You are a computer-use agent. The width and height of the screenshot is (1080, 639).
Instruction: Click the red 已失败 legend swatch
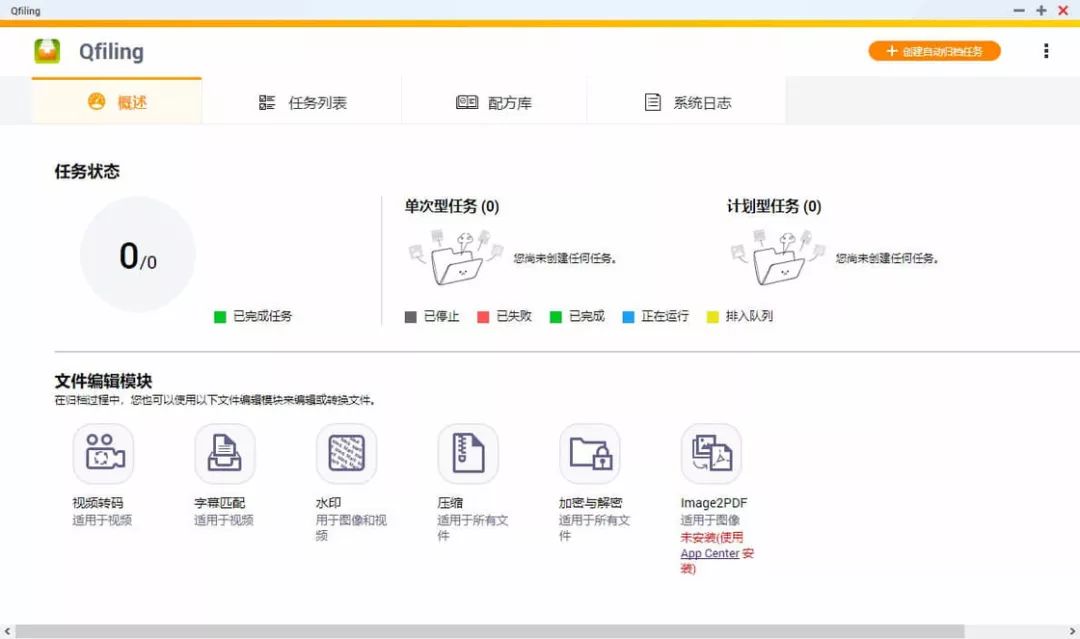483,317
